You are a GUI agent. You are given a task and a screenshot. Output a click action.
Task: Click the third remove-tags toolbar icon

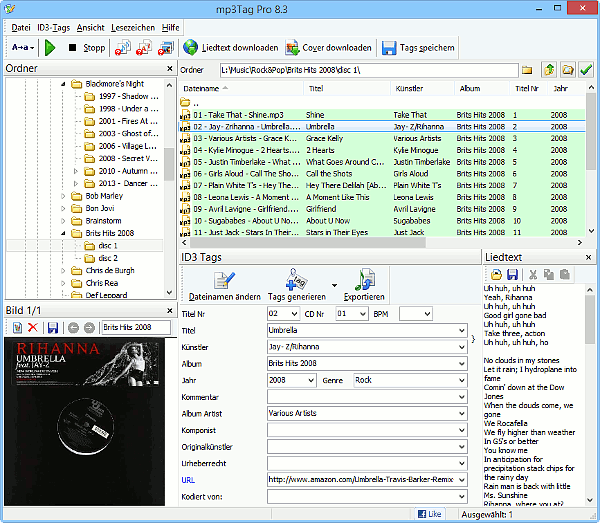166,48
